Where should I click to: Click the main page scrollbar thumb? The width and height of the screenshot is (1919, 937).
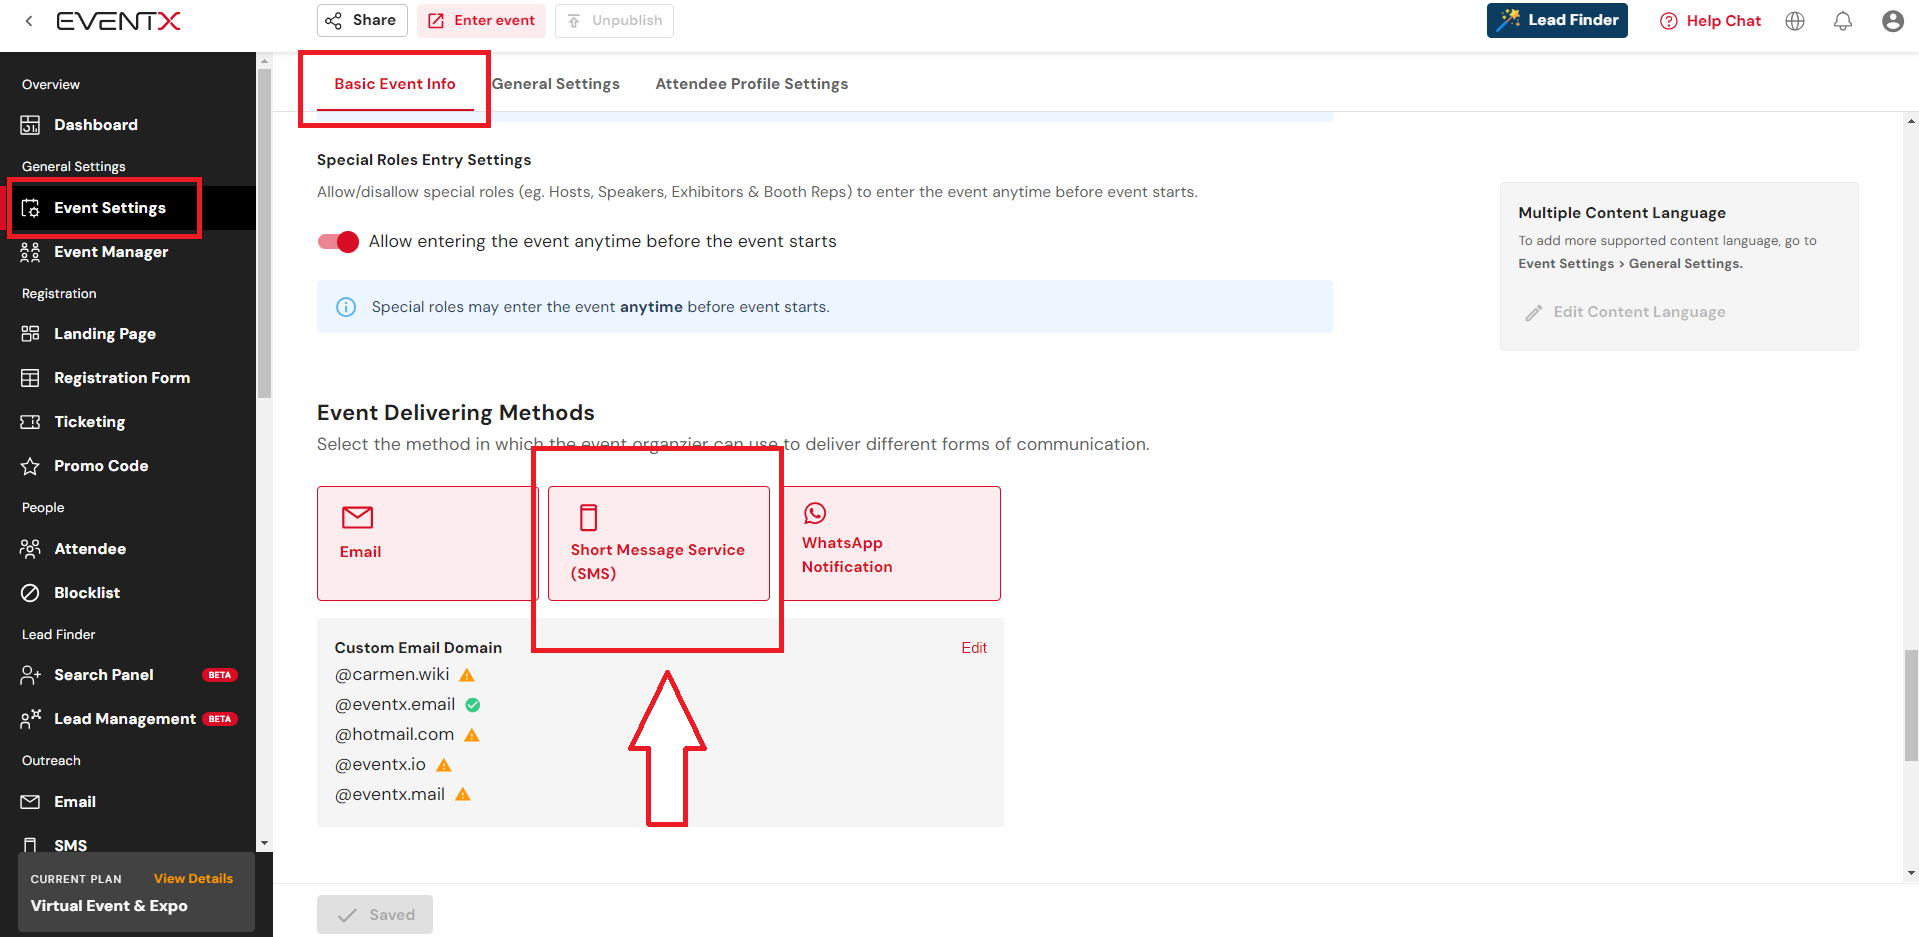(x=1911, y=705)
